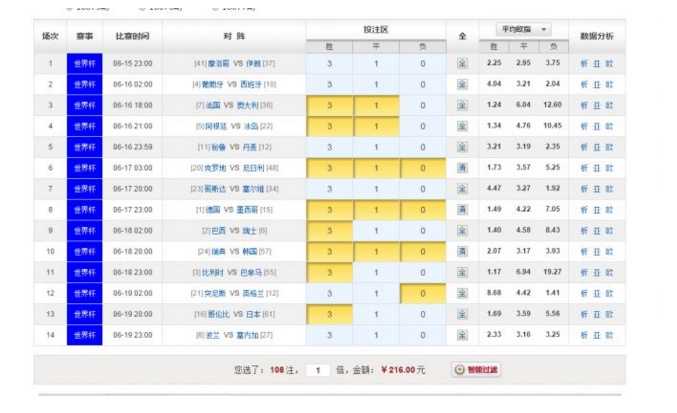677x413 pixels.
Task: Click the 清 clear icon for match 10
Action: (462, 252)
